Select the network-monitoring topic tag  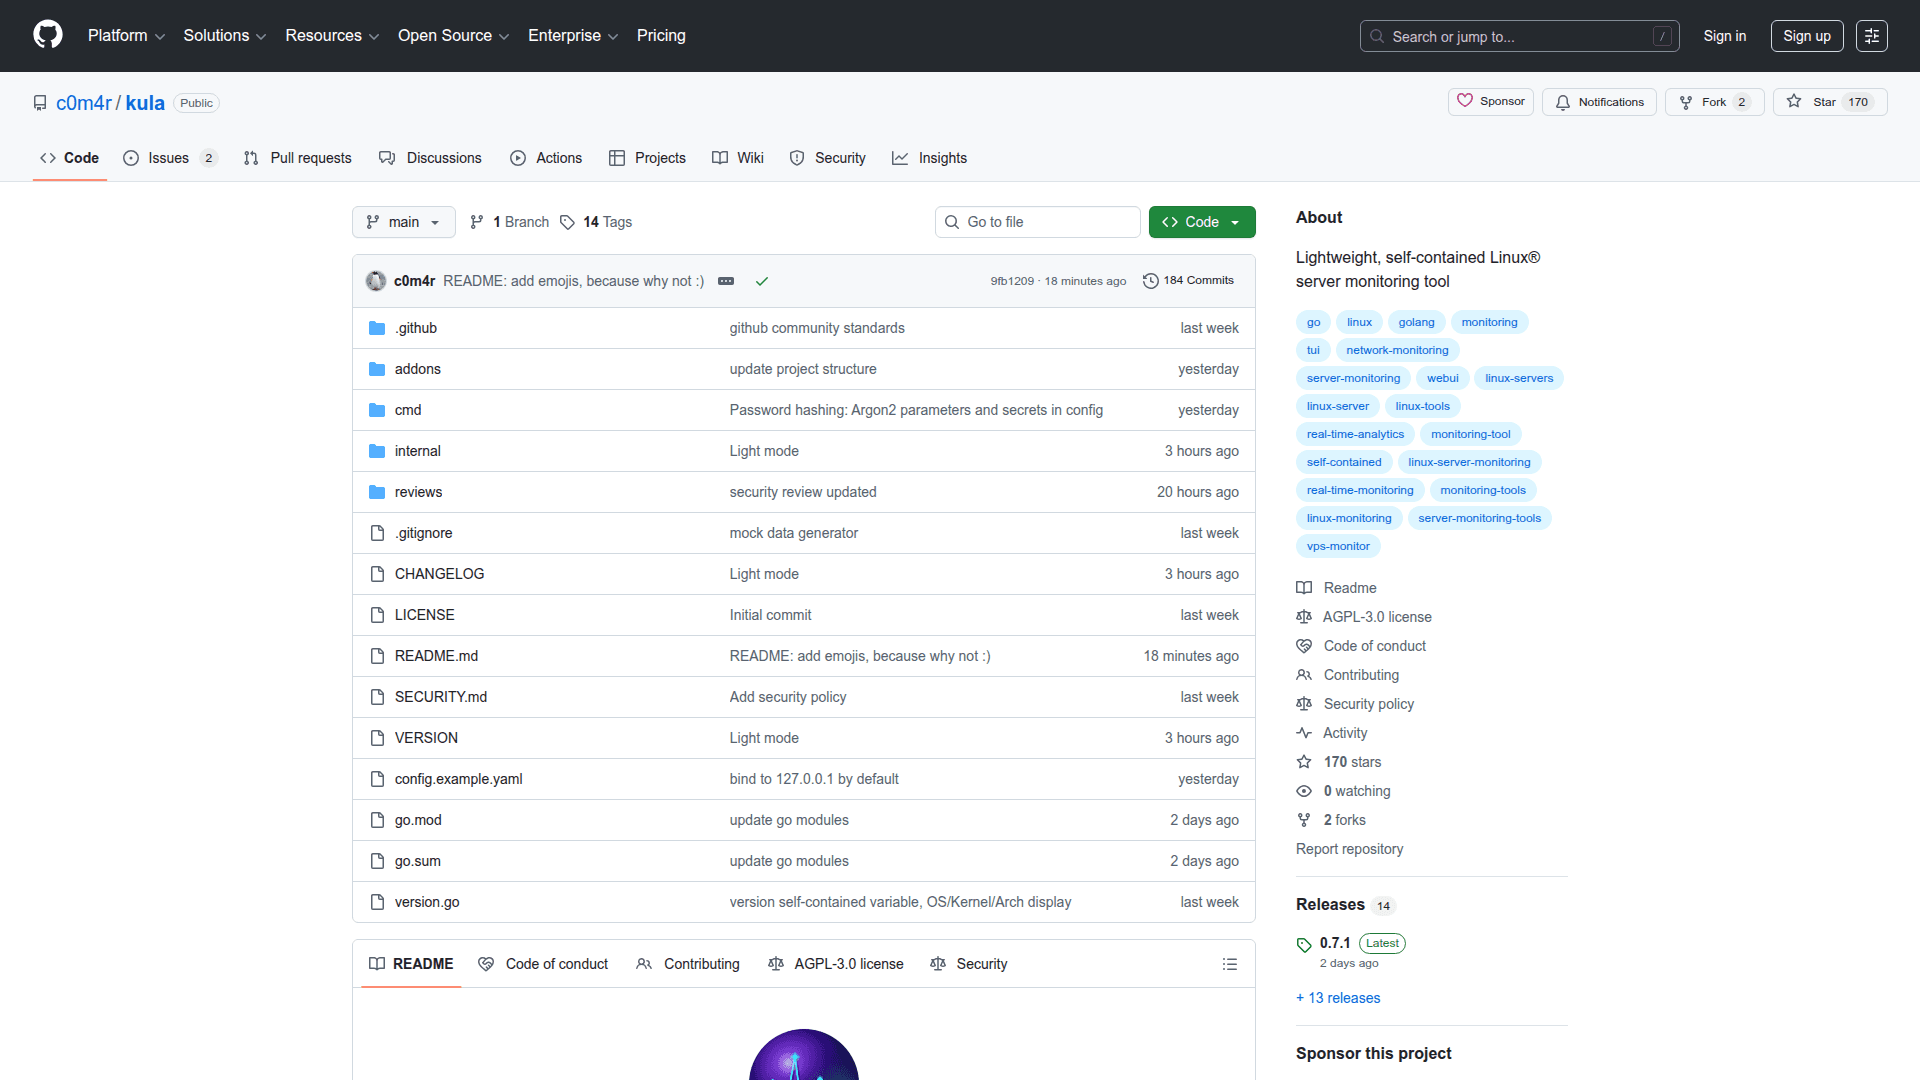(1396, 350)
